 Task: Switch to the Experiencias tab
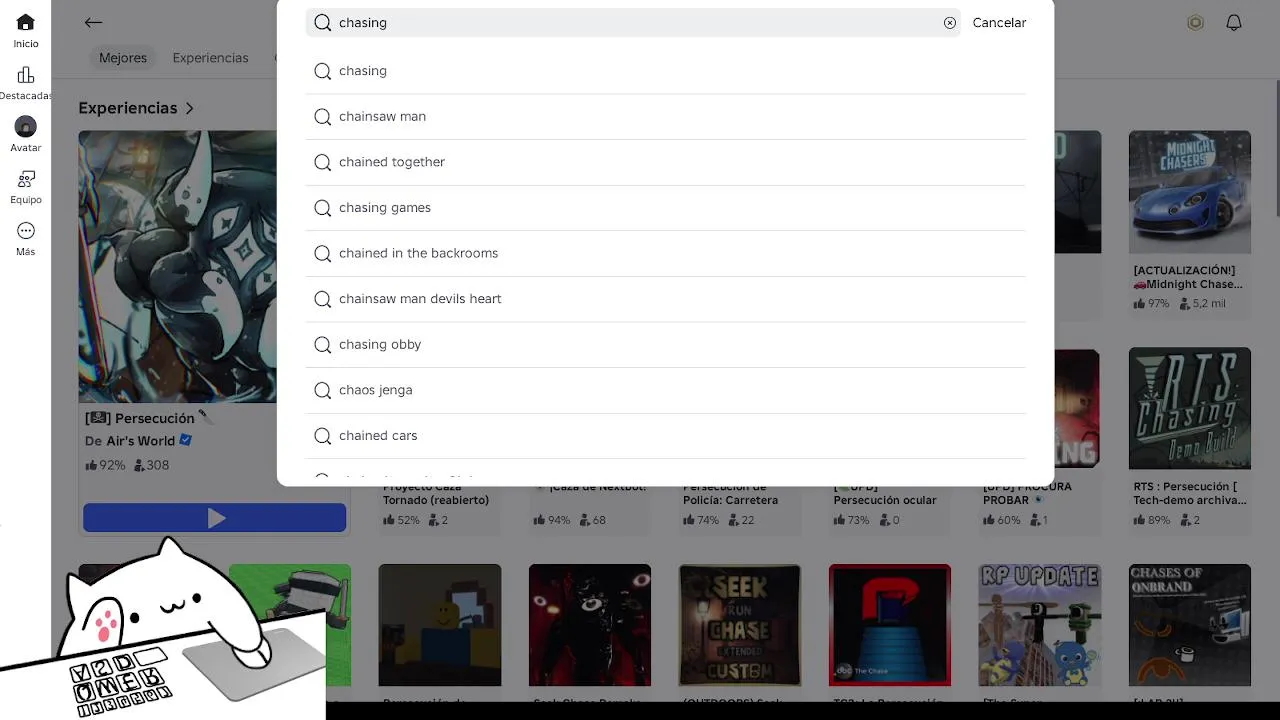point(210,58)
